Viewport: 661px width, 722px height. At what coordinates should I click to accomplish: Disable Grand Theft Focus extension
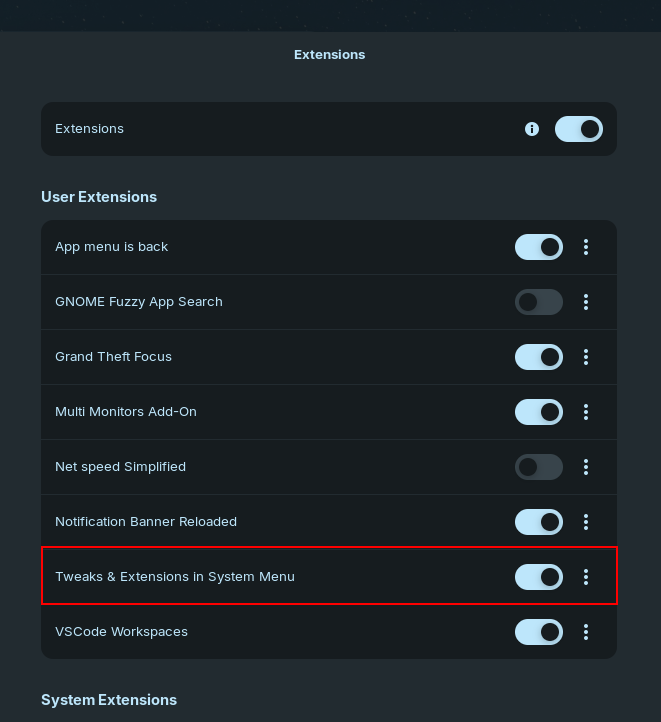tap(538, 357)
